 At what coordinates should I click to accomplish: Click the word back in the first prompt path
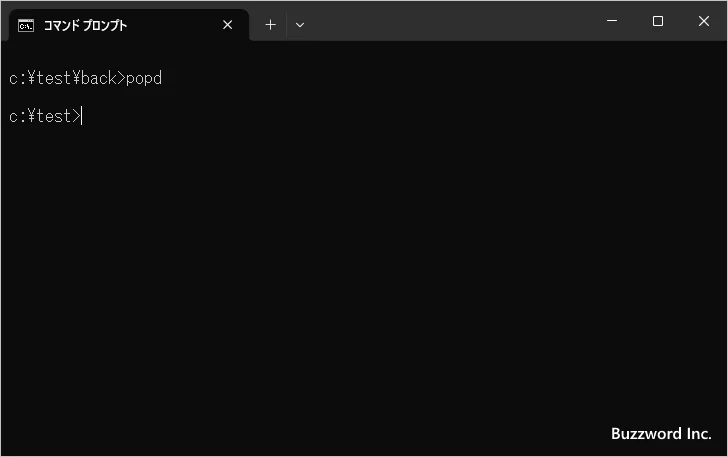click(x=98, y=78)
